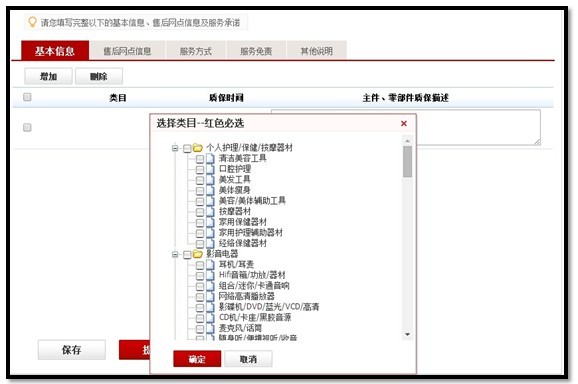Click the document icon beside 麦克风/话筒

pos(210,328)
